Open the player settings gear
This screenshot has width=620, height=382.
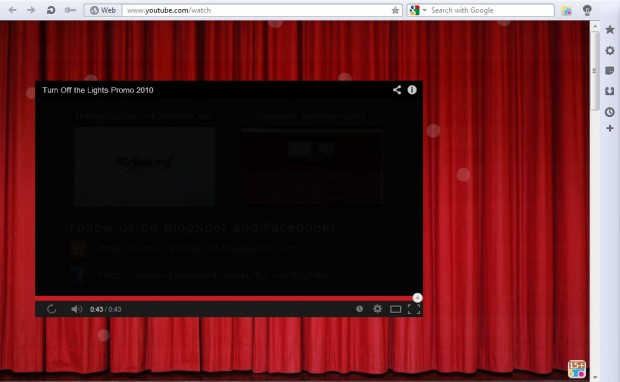tap(378, 309)
